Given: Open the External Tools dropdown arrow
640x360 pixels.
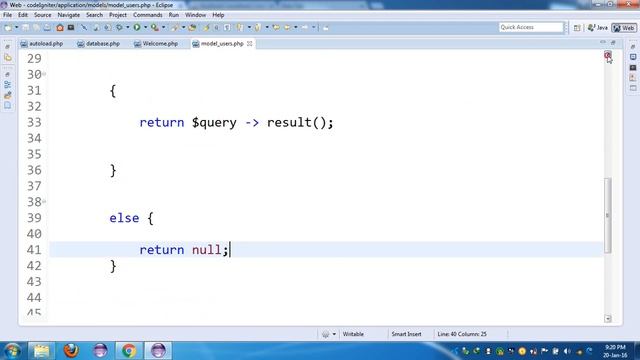Looking at the screenshot, I should [163, 28].
